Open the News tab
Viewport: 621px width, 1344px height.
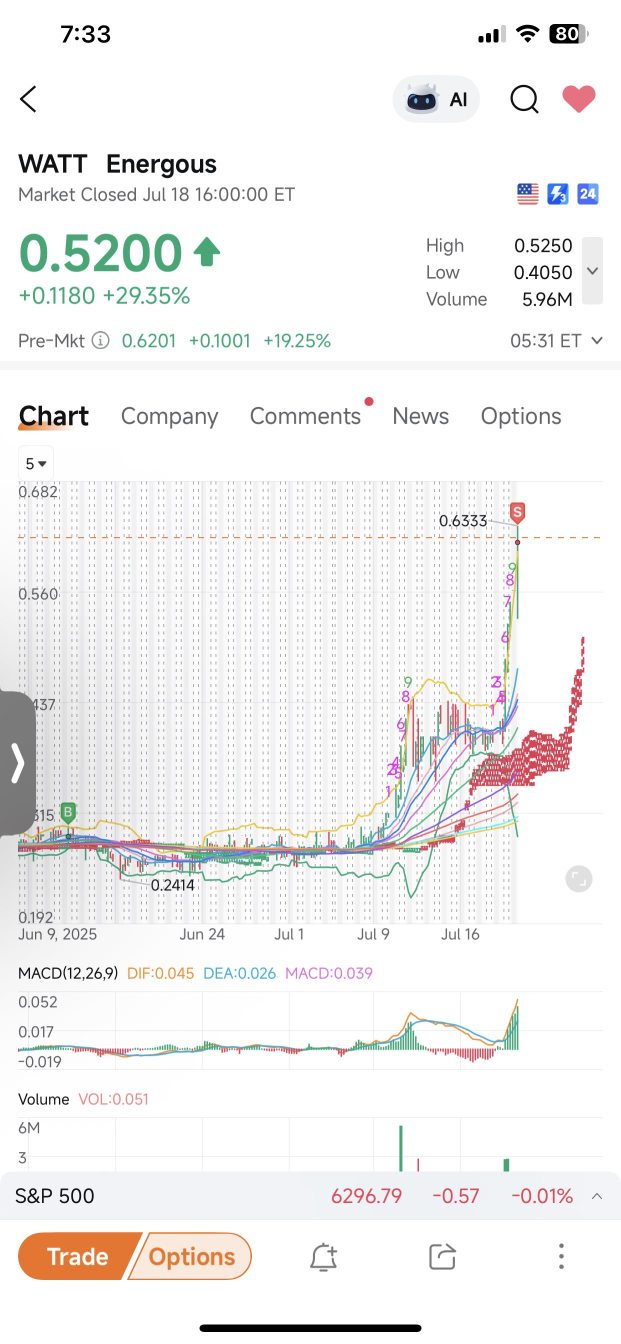point(420,416)
